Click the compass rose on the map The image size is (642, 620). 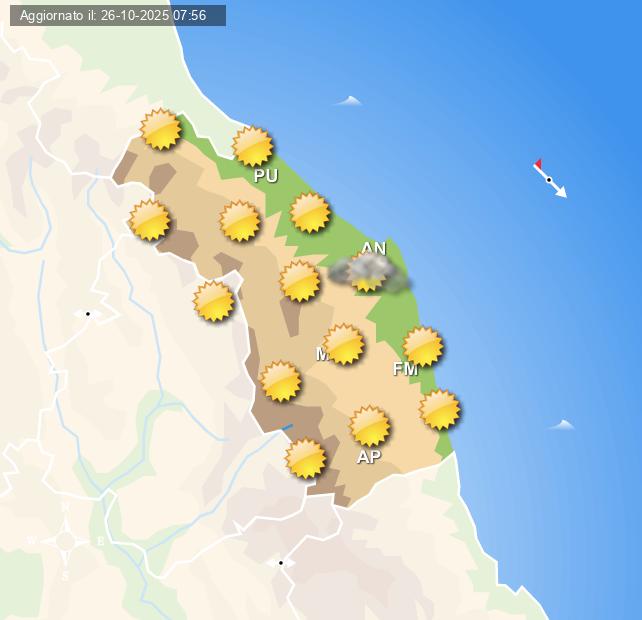click(66, 541)
